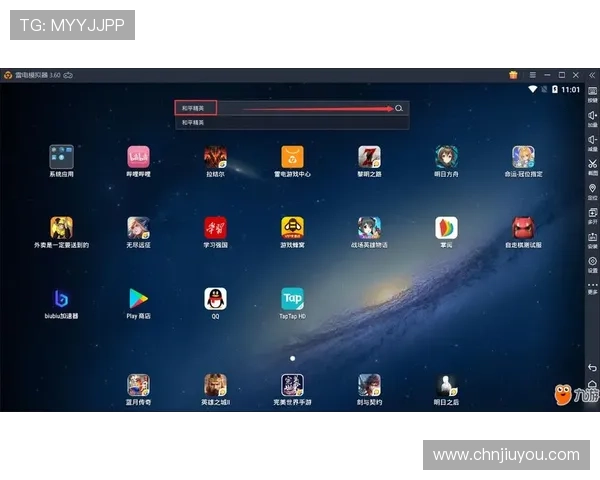Click 截图 scissors in the sidebar

pos(592,165)
